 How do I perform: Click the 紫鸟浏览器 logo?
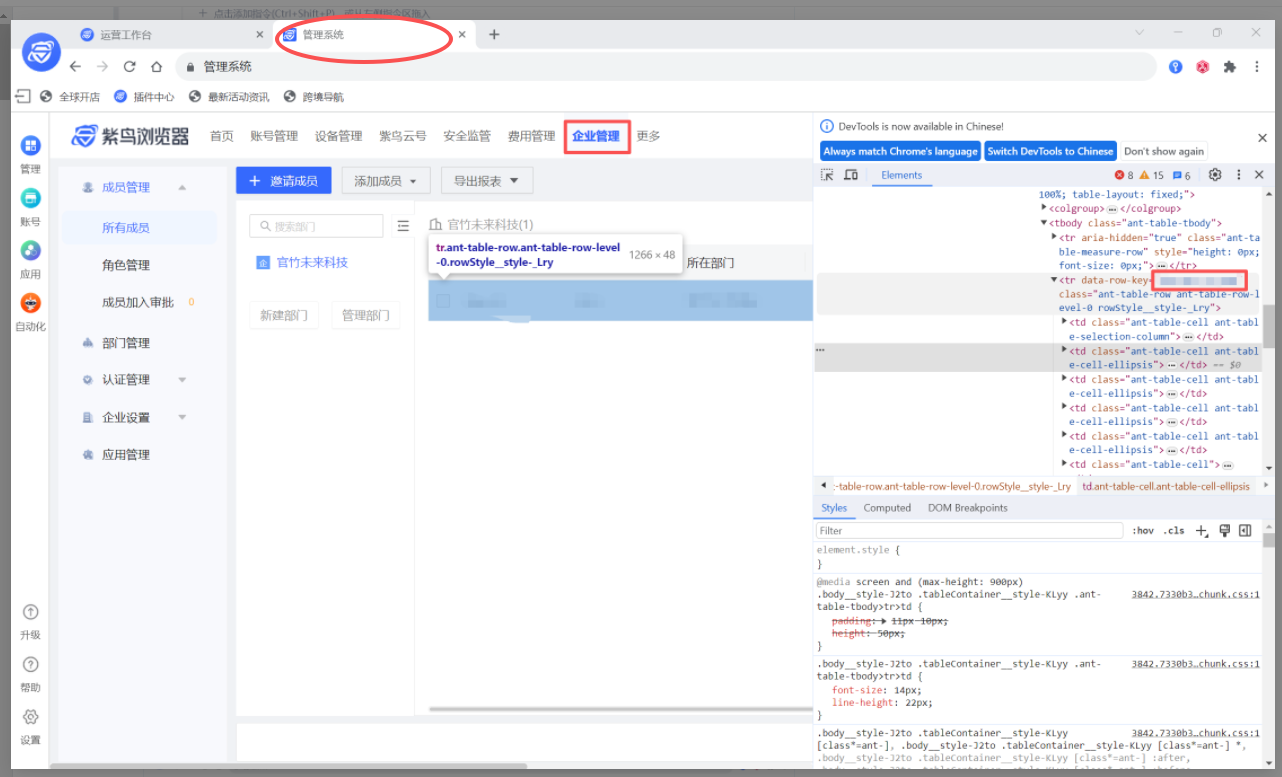(x=130, y=136)
